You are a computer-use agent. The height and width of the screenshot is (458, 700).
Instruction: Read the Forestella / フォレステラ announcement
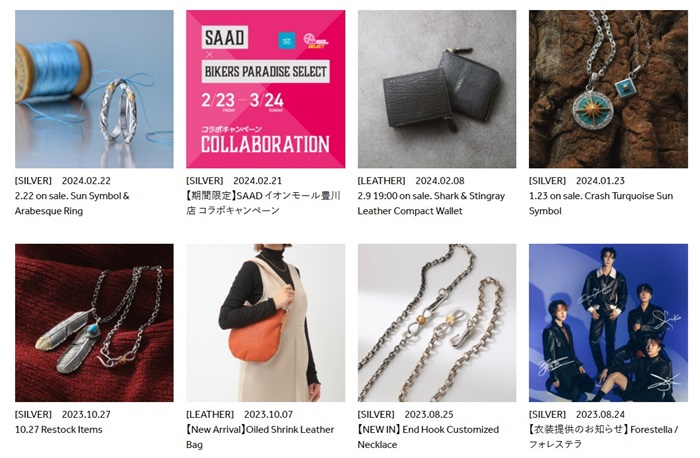(603, 437)
